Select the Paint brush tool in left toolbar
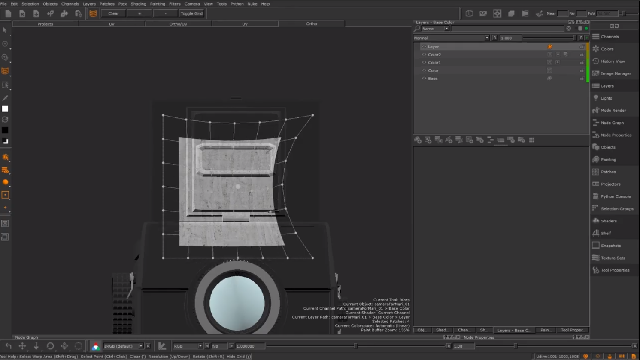The height and width of the screenshot is (360, 640). 5,98
